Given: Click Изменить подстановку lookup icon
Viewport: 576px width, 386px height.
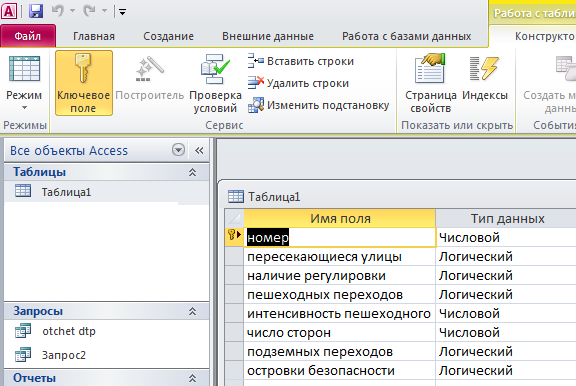Looking at the screenshot, I should (x=256, y=105).
